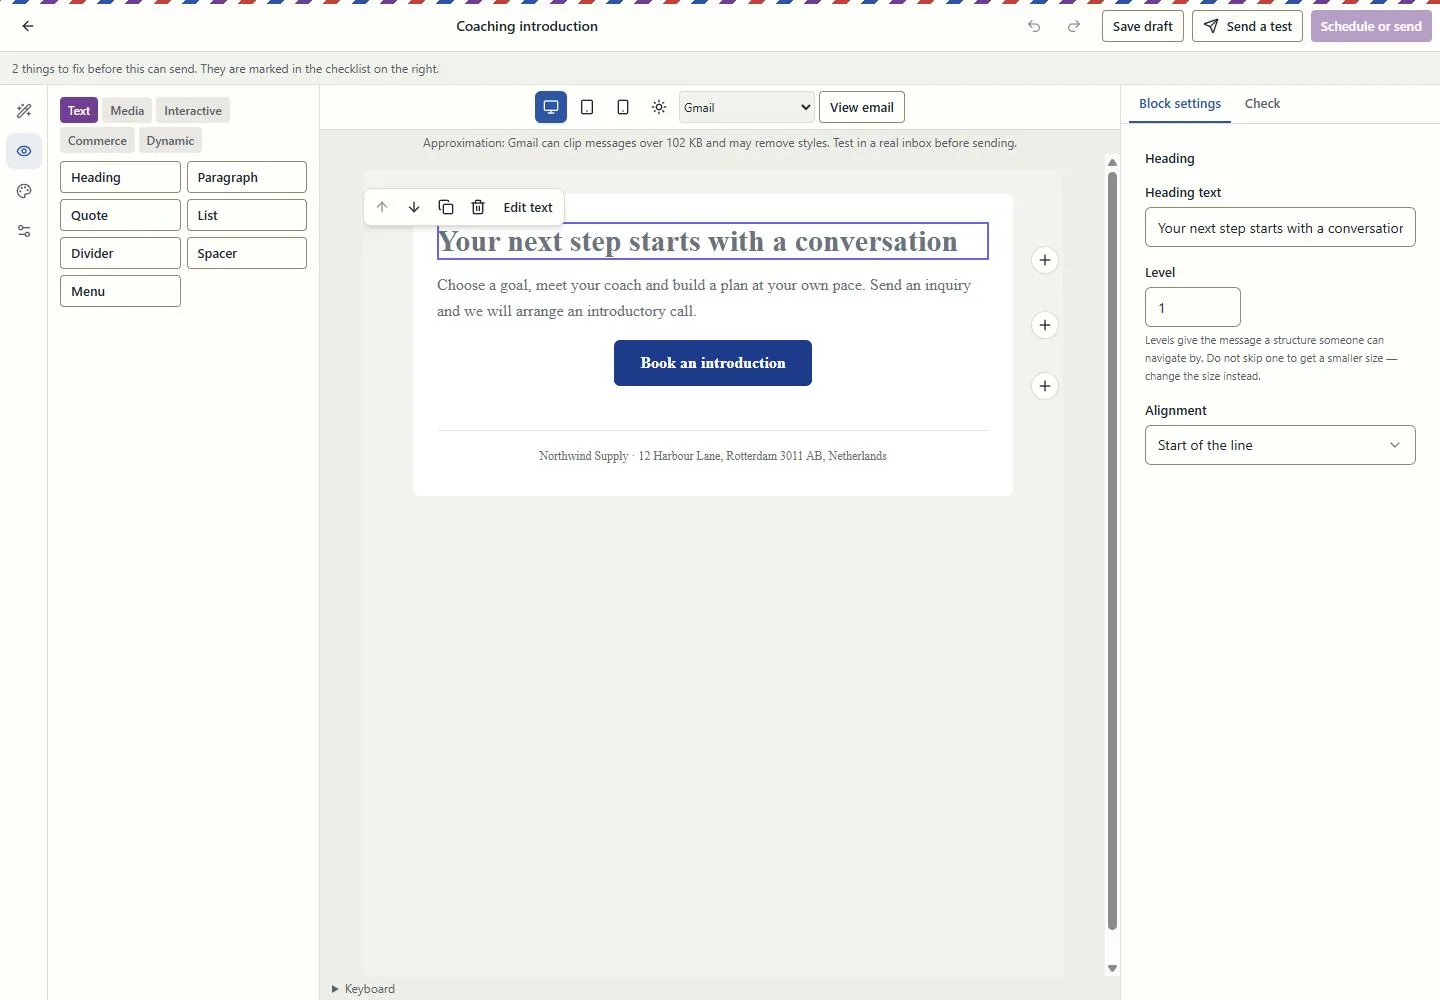Switch preview to mobile phone view
The image size is (1440, 1000).
click(623, 107)
